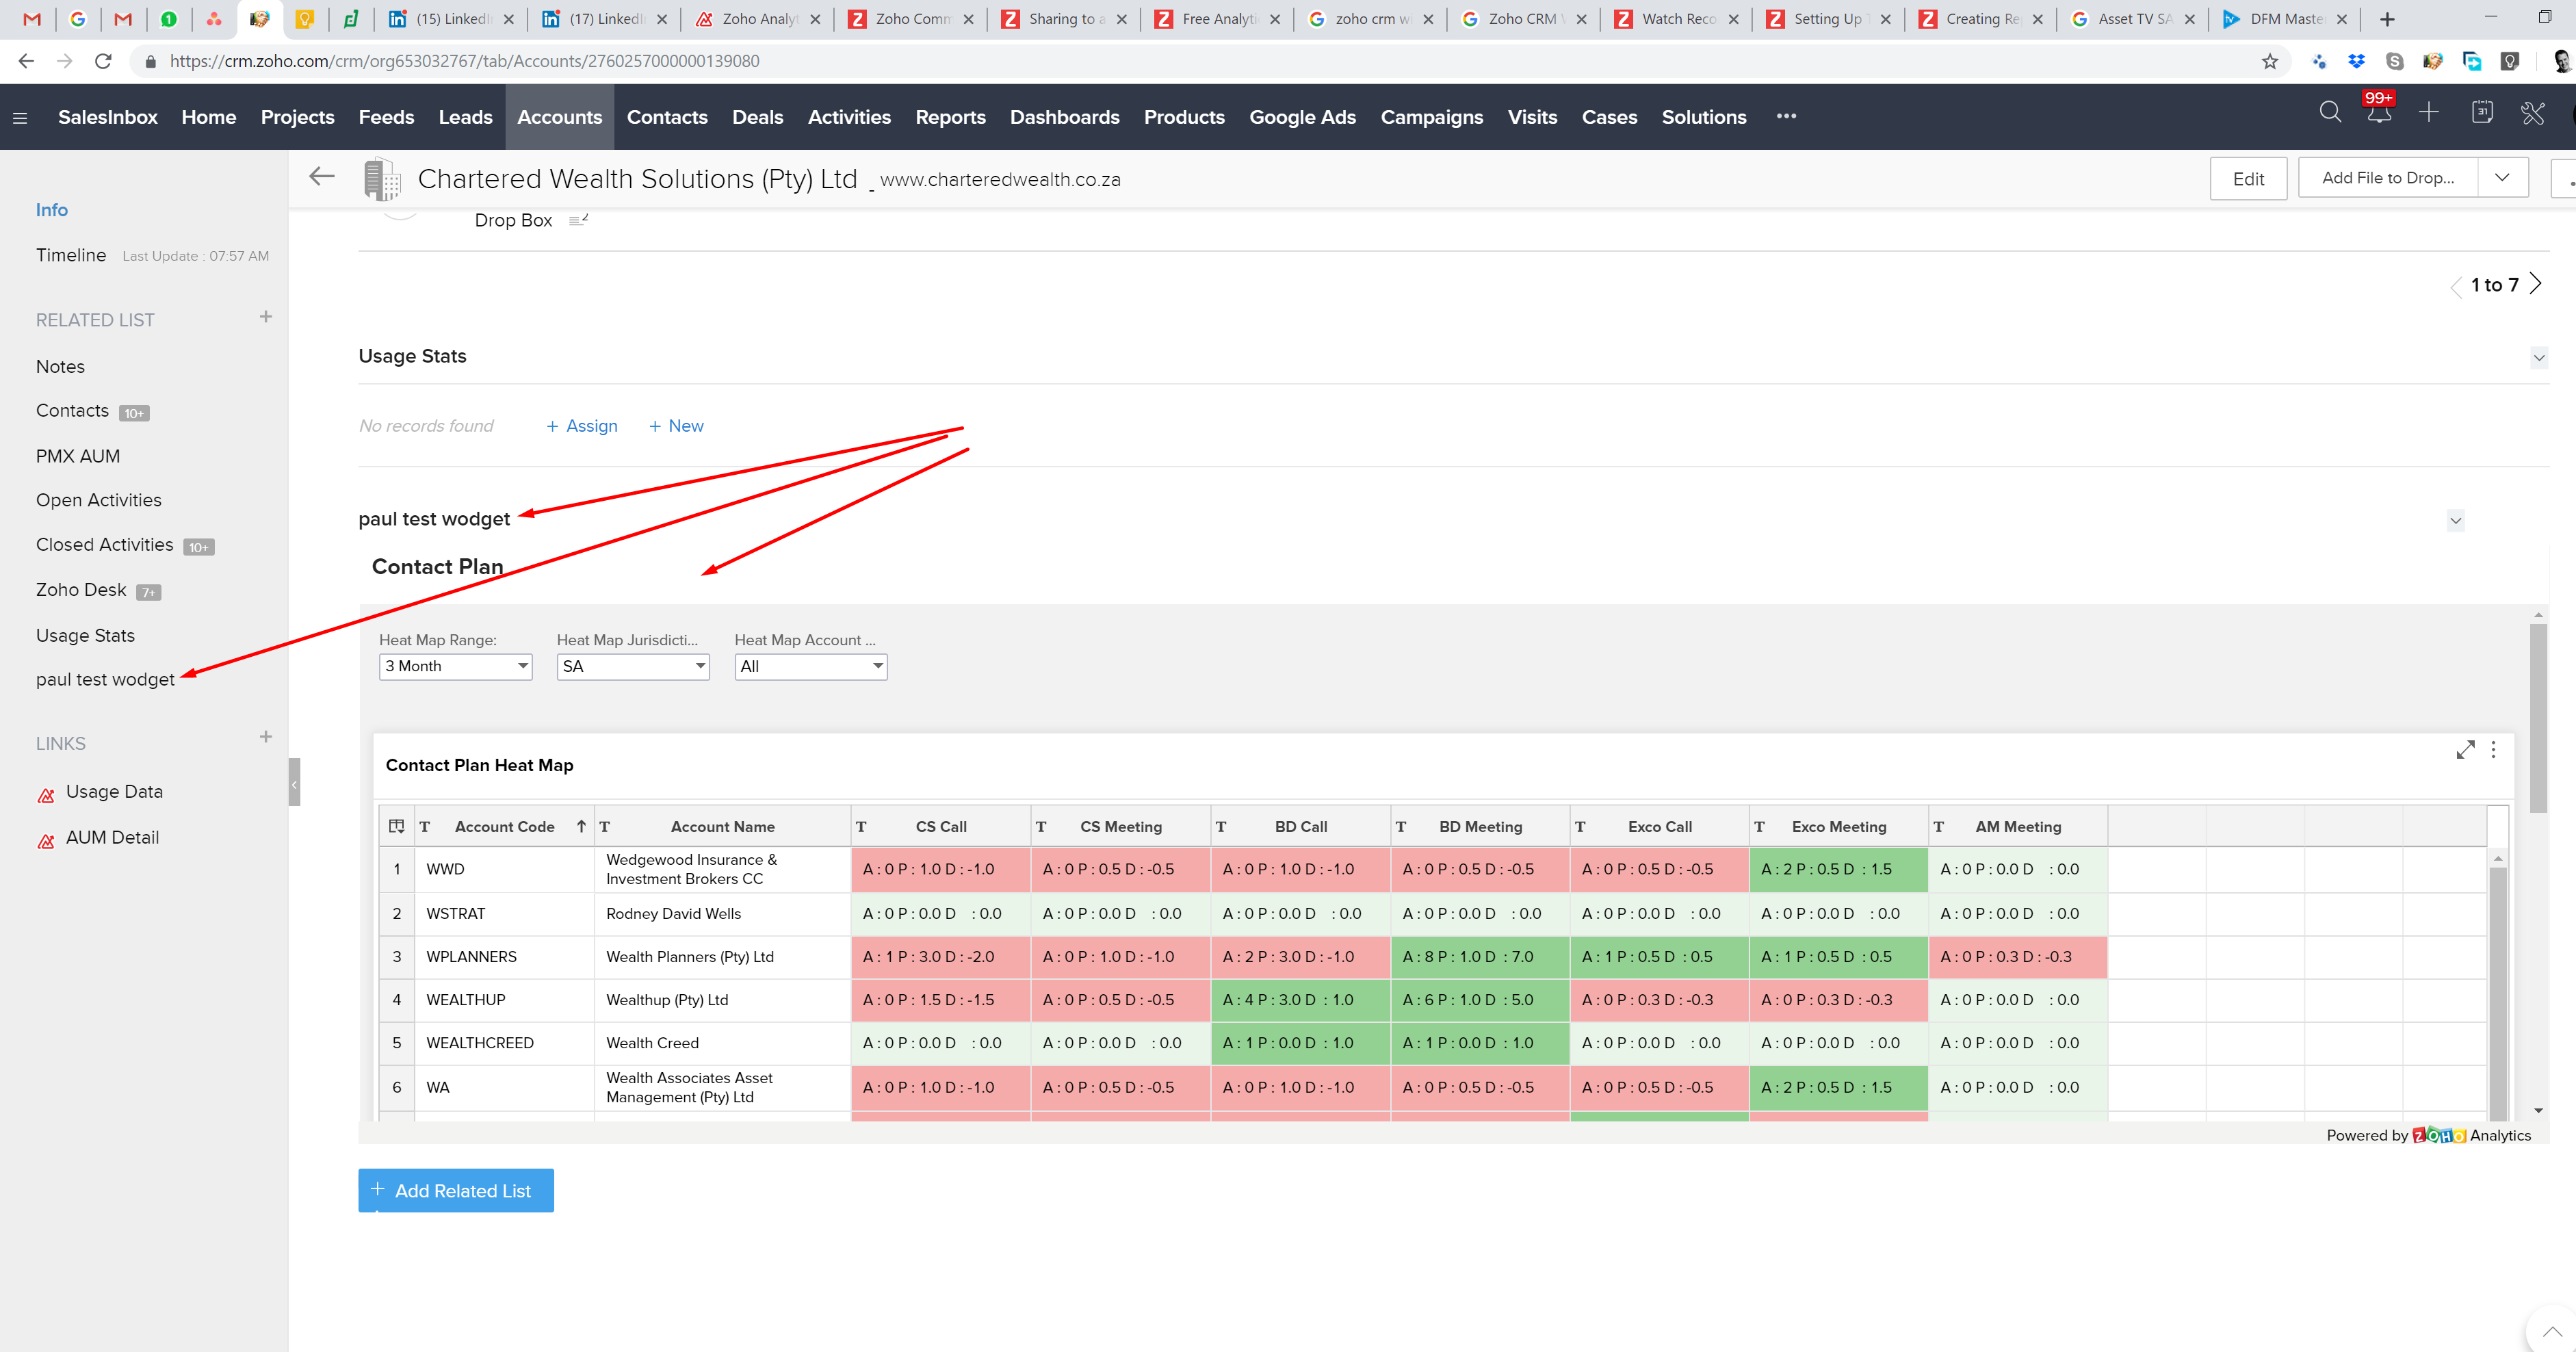Open Heat Map Jurisdiction SA dropdown
The height and width of the screenshot is (1352, 2576).
(x=632, y=666)
